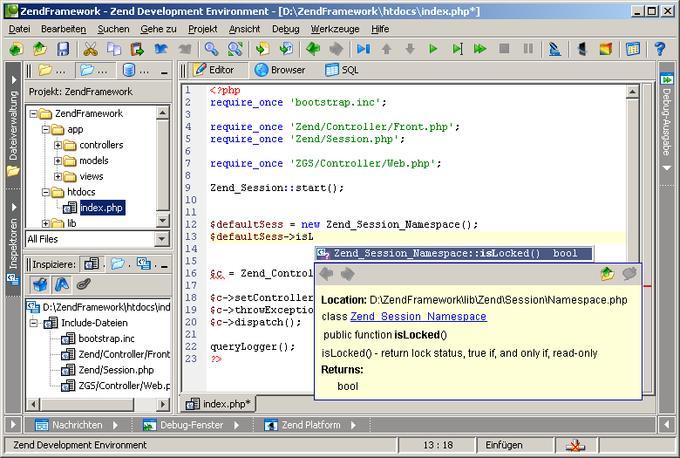Click the Zend Platform panel button
This screenshot has height=458, width=680.
pos(303,425)
